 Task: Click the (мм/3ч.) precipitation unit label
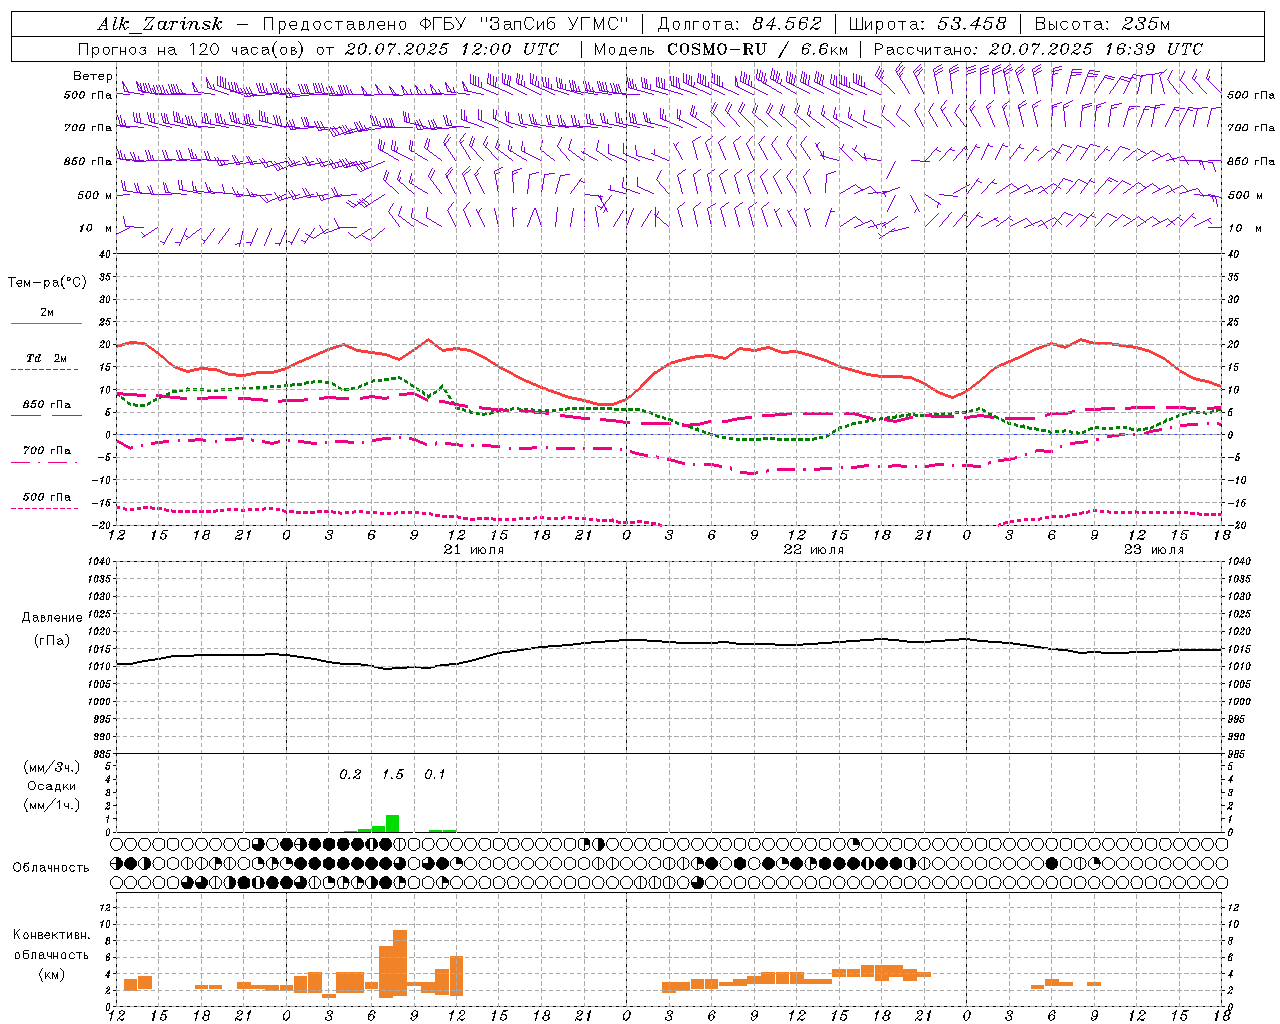[52, 767]
